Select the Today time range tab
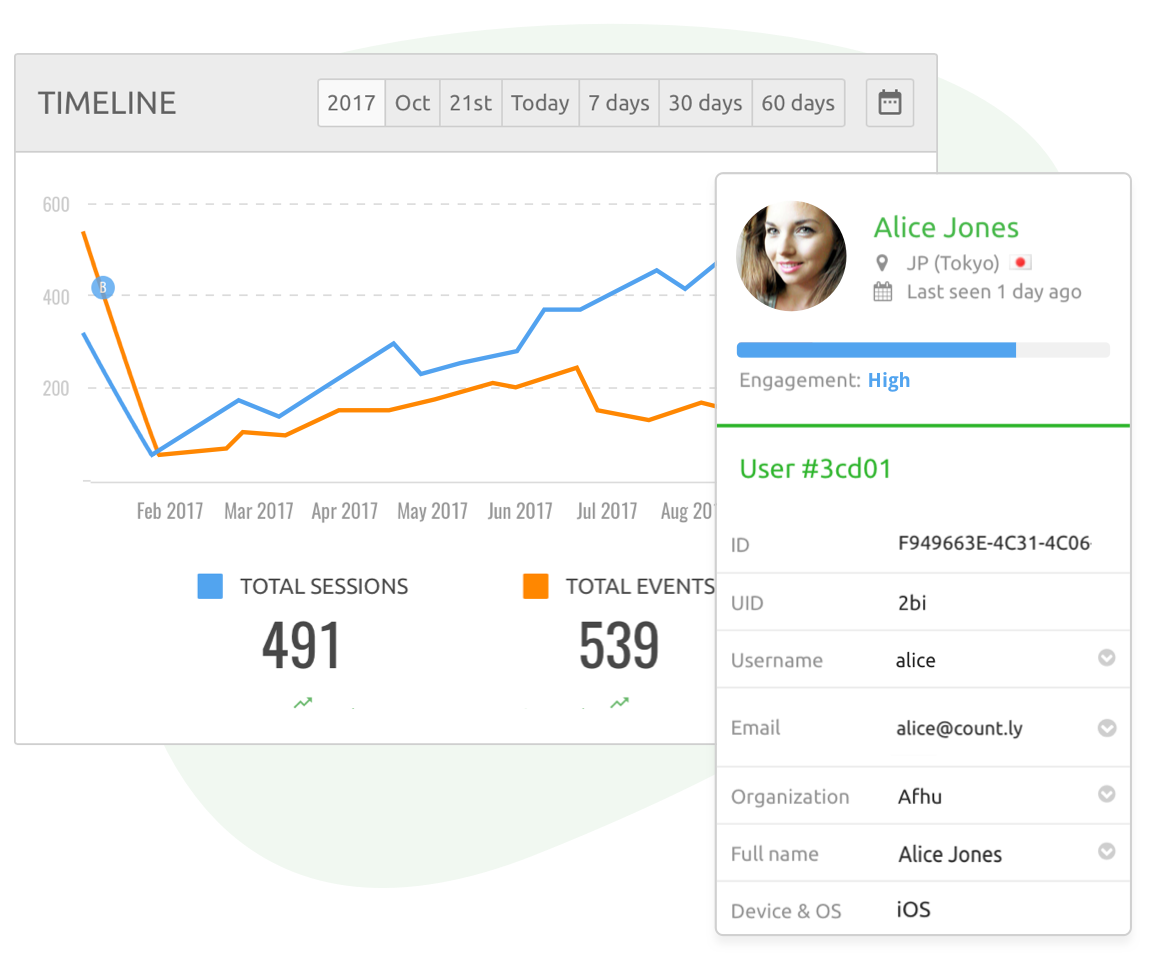The height and width of the screenshot is (980, 1160). pos(540,103)
